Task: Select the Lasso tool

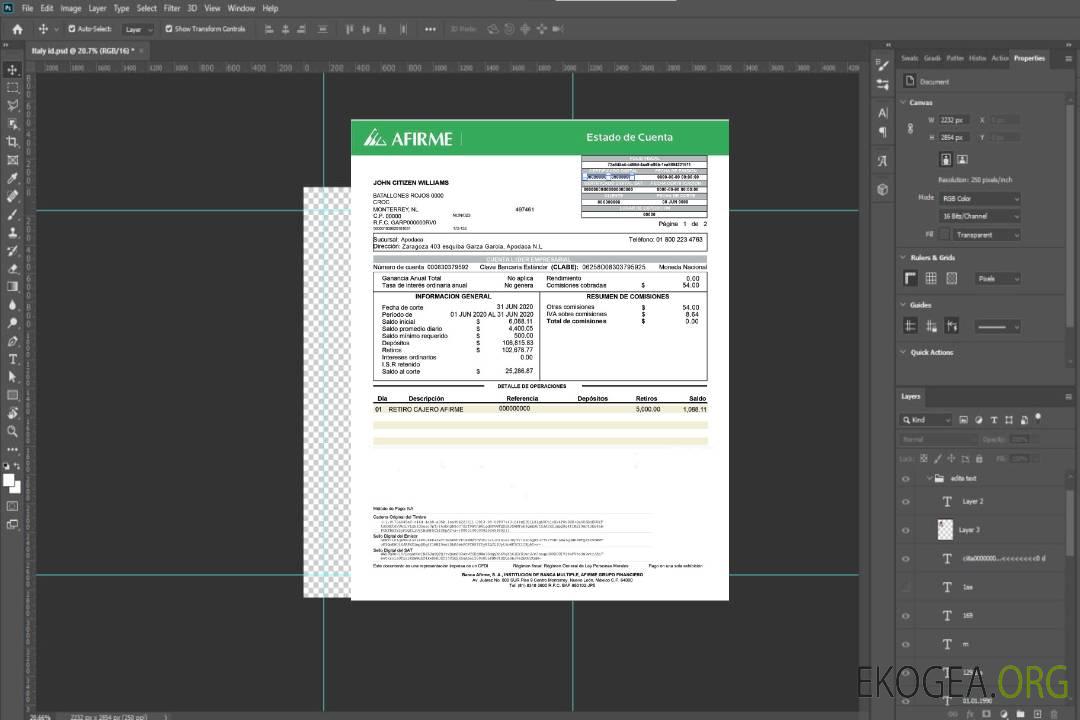Action: (12, 105)
